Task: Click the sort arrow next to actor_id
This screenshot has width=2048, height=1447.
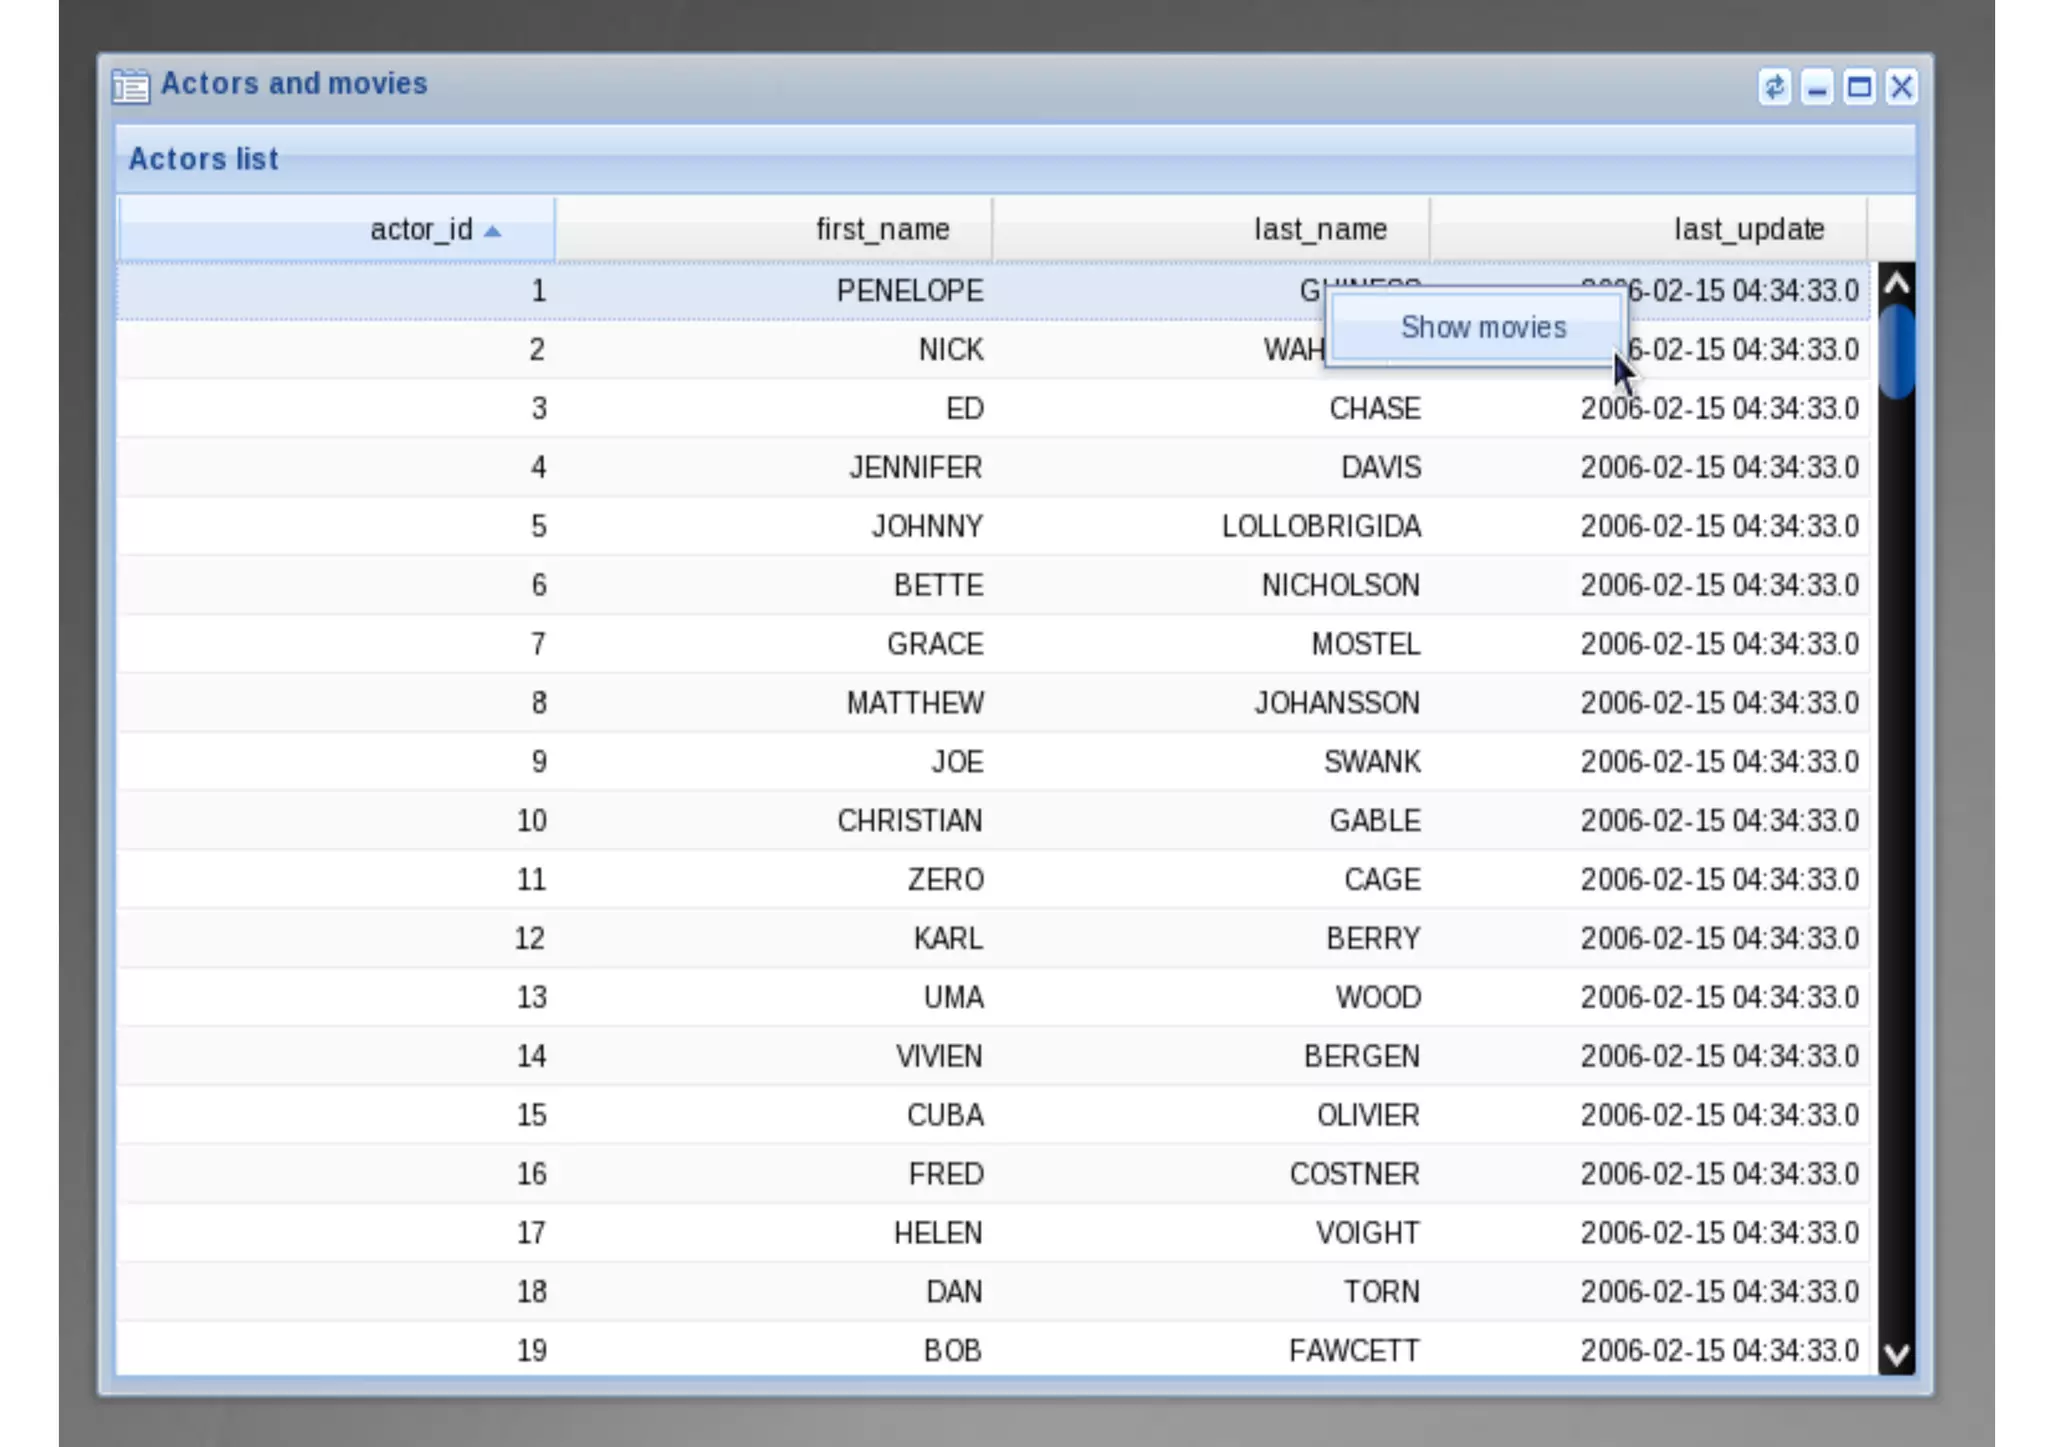Action: click(x=492, y=232)
